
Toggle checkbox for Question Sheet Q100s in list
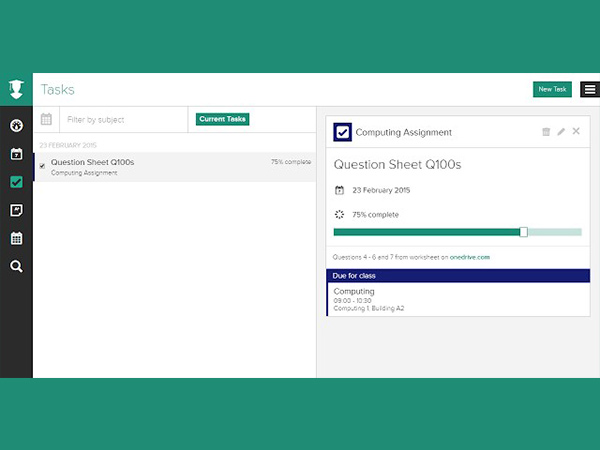[42, 166]
